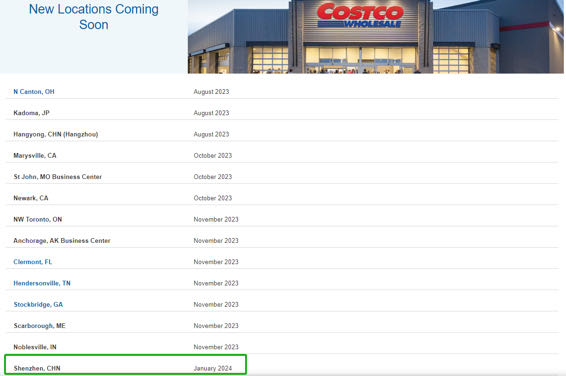Select the Scarborough, ME location entry
The image size is (566, 376).
[x=39, y=326]
